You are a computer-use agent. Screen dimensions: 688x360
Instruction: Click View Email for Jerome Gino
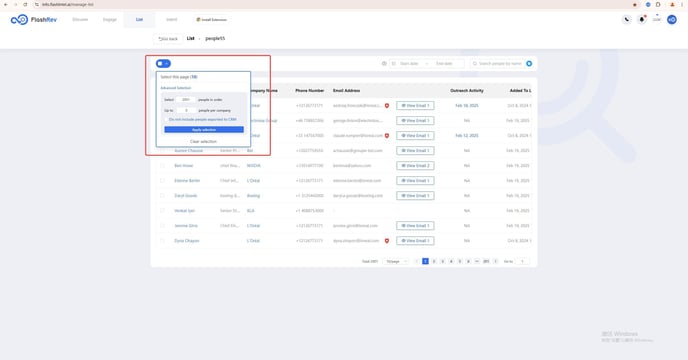point(415,226)
